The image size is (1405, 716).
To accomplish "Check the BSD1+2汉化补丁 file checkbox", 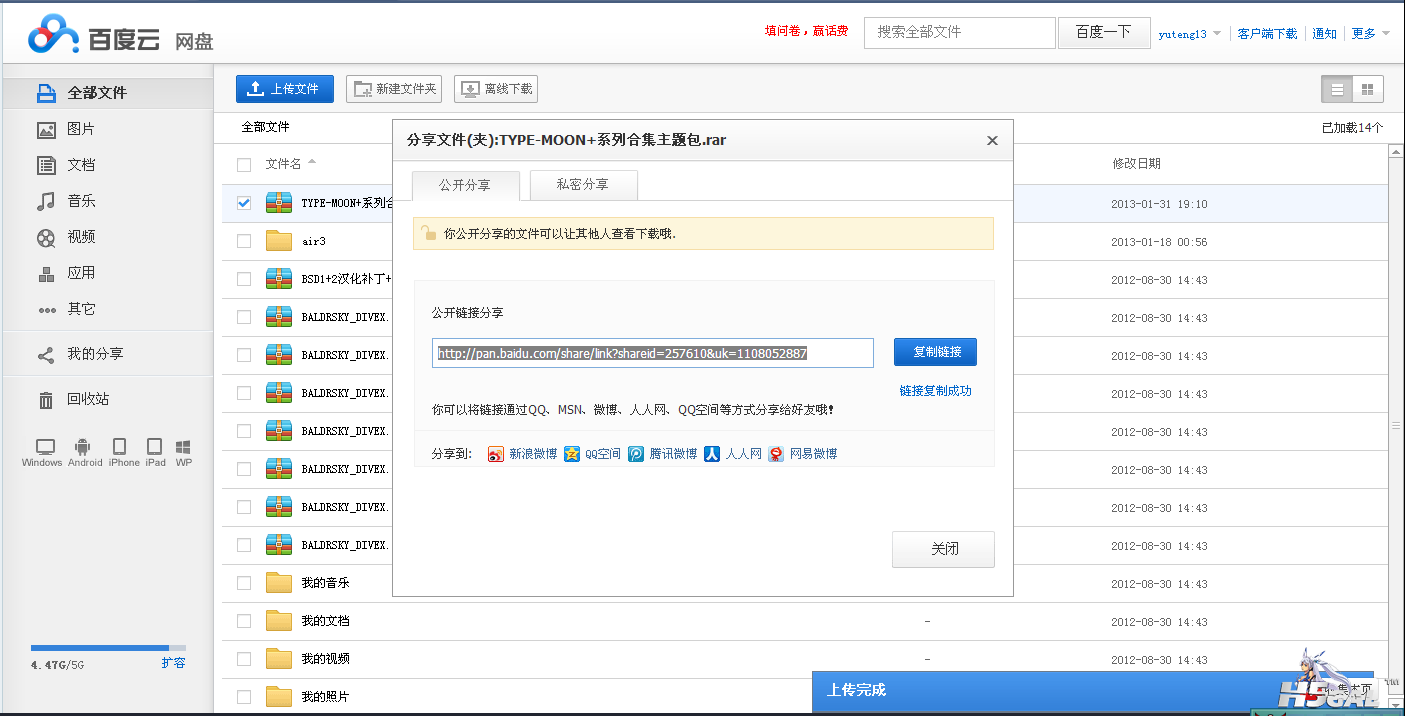I will click(244, 279).
